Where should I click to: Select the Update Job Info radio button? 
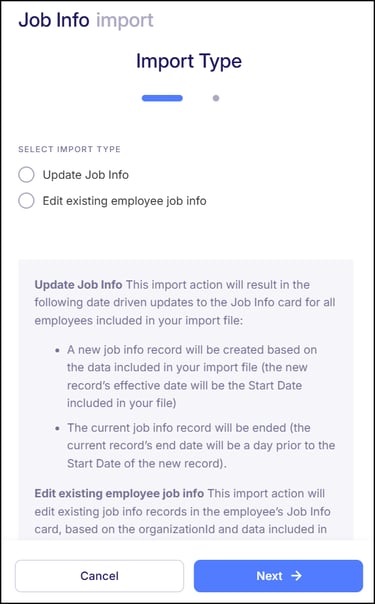tap(26, 175)
